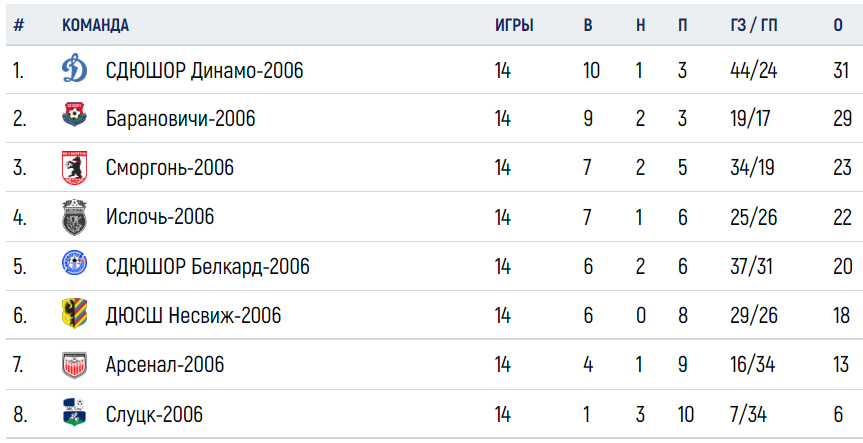Image resolution: width=863 pixels, height=443 pixels.
Task: Click the Slutsk team emblem
Action: pyautogui.click(x=74, y=412)
